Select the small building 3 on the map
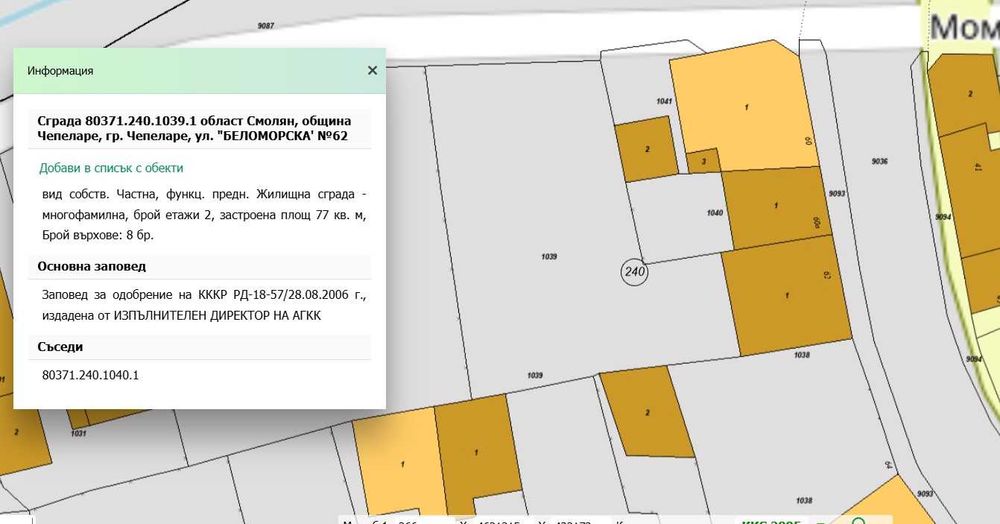Viewport: 1000px width, 524px height. pos(703,161)
